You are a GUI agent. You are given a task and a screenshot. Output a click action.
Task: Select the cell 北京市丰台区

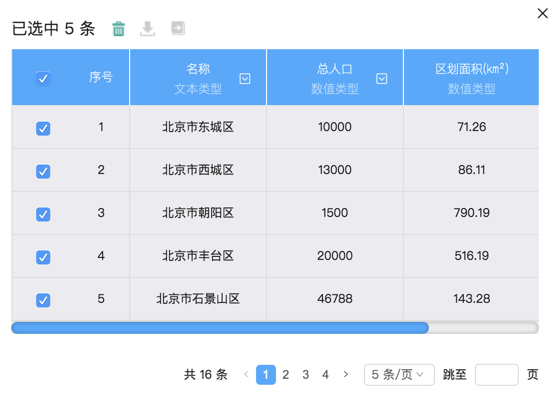pyautogui.click(x=198, y=256)
